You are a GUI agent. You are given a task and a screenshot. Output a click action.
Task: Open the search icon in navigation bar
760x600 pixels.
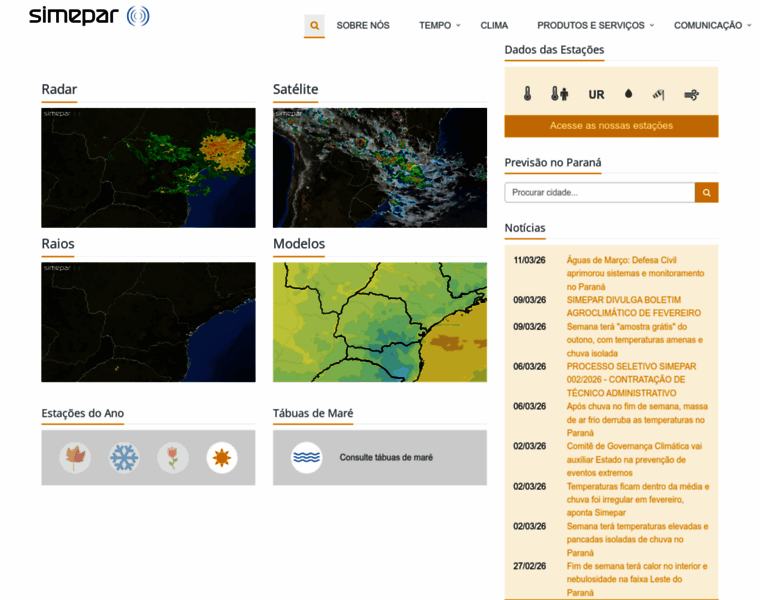314,26
